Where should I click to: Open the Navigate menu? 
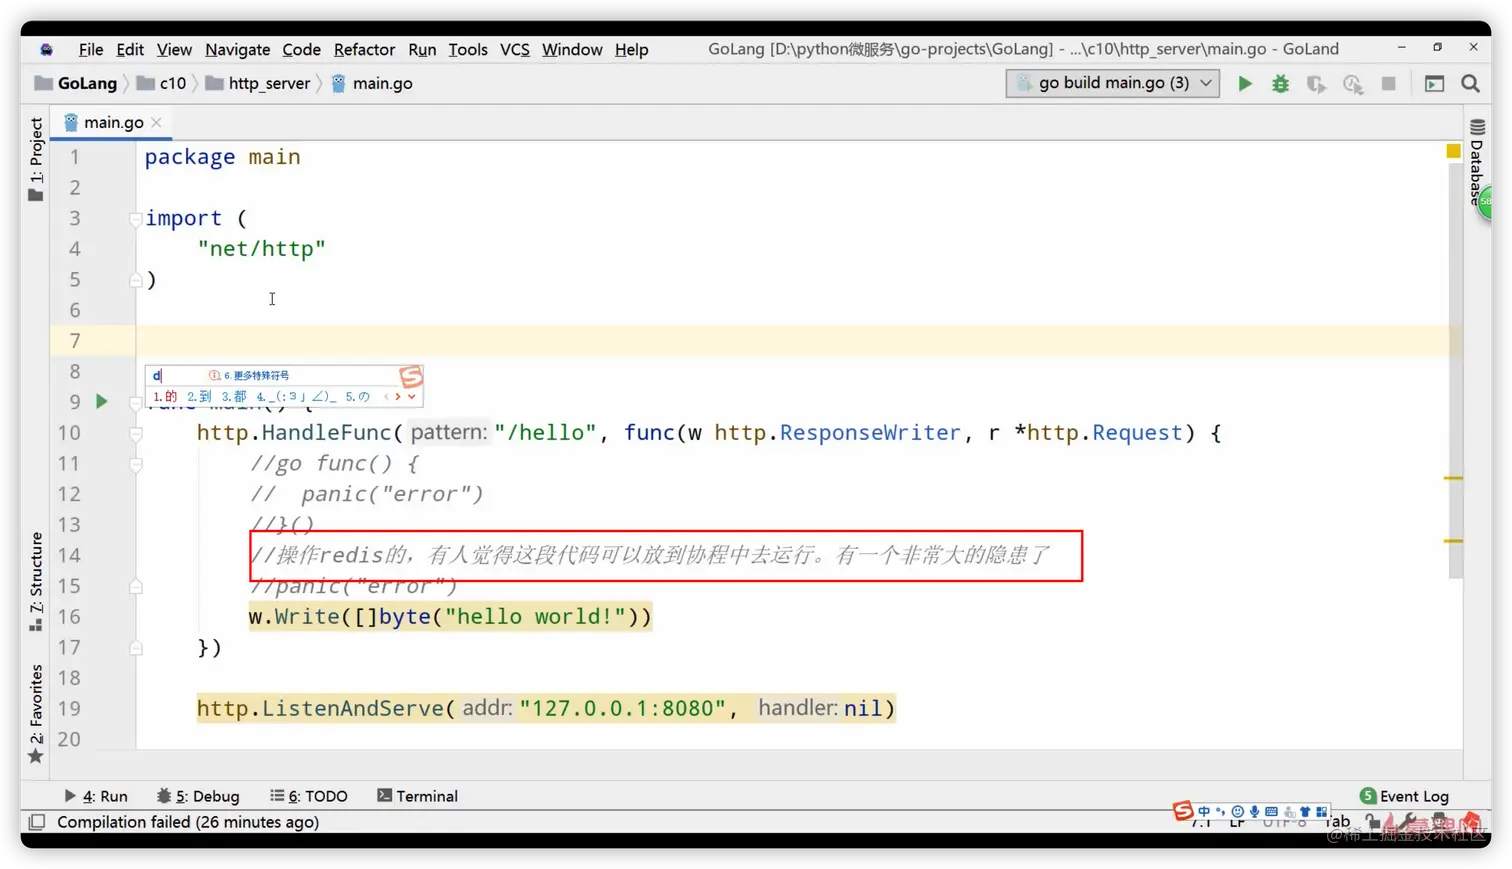[237, 49]
